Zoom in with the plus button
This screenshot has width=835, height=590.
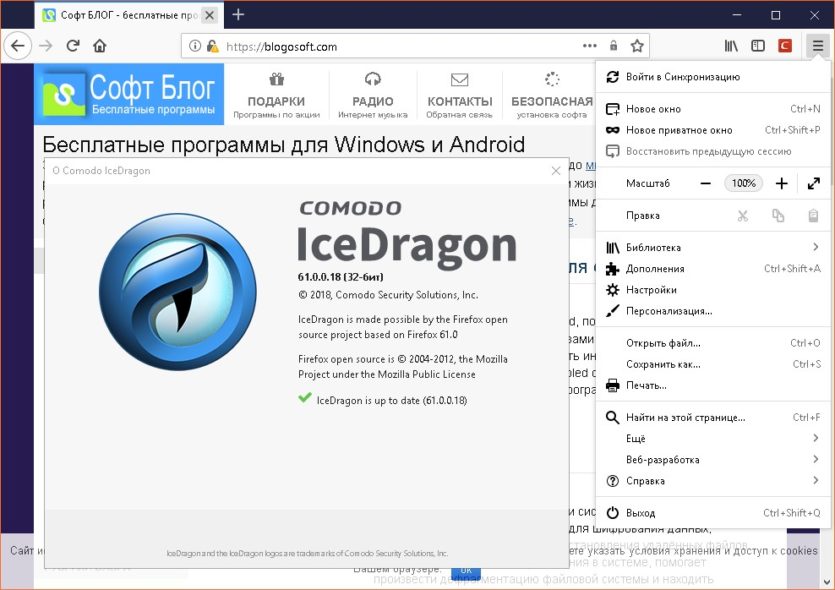[781, 184]
